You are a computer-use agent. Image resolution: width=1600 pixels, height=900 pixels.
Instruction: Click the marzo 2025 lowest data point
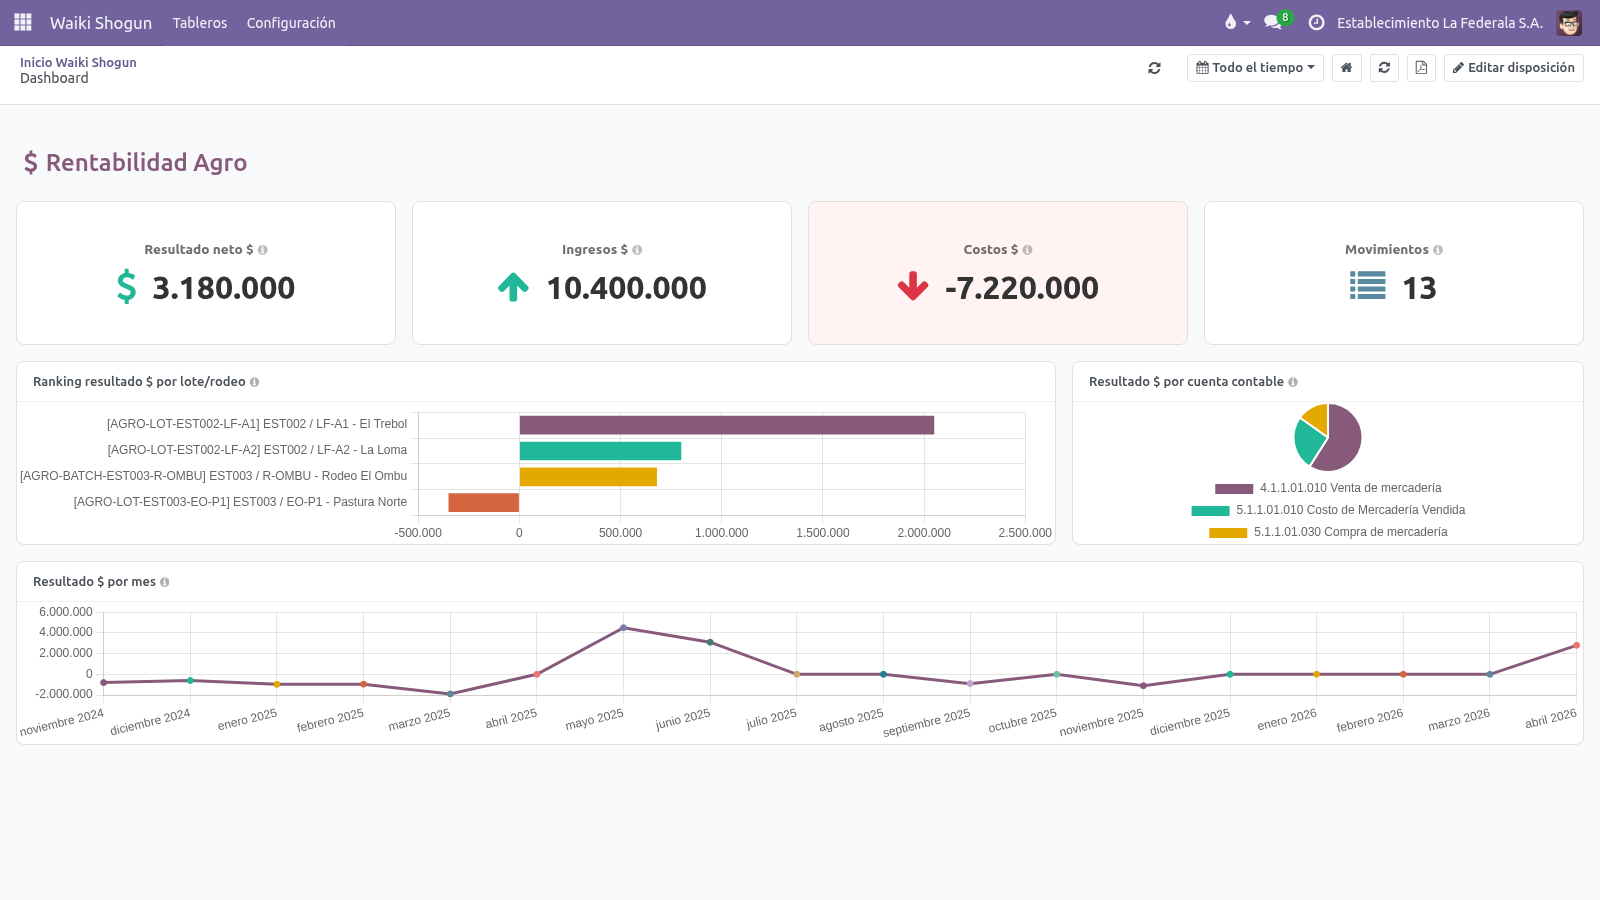click(450, 694)
